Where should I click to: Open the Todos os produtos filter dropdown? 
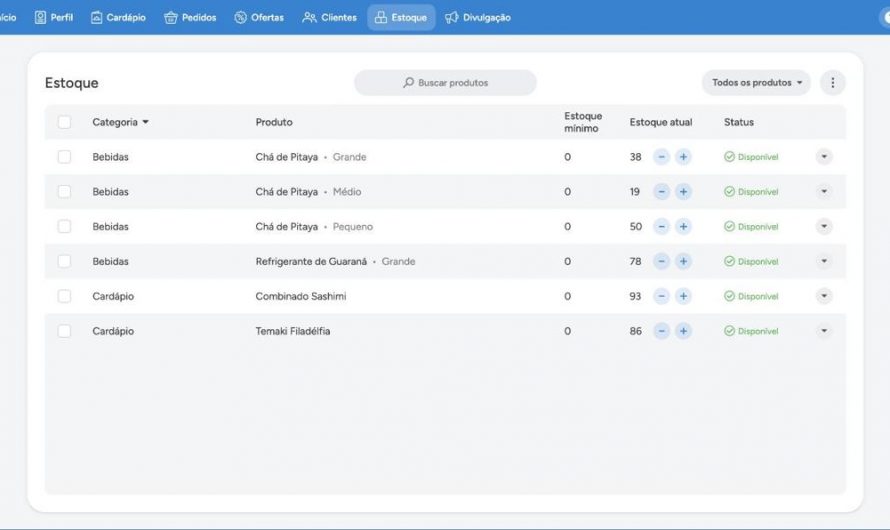pyautogui.click(x=756, y=83)
